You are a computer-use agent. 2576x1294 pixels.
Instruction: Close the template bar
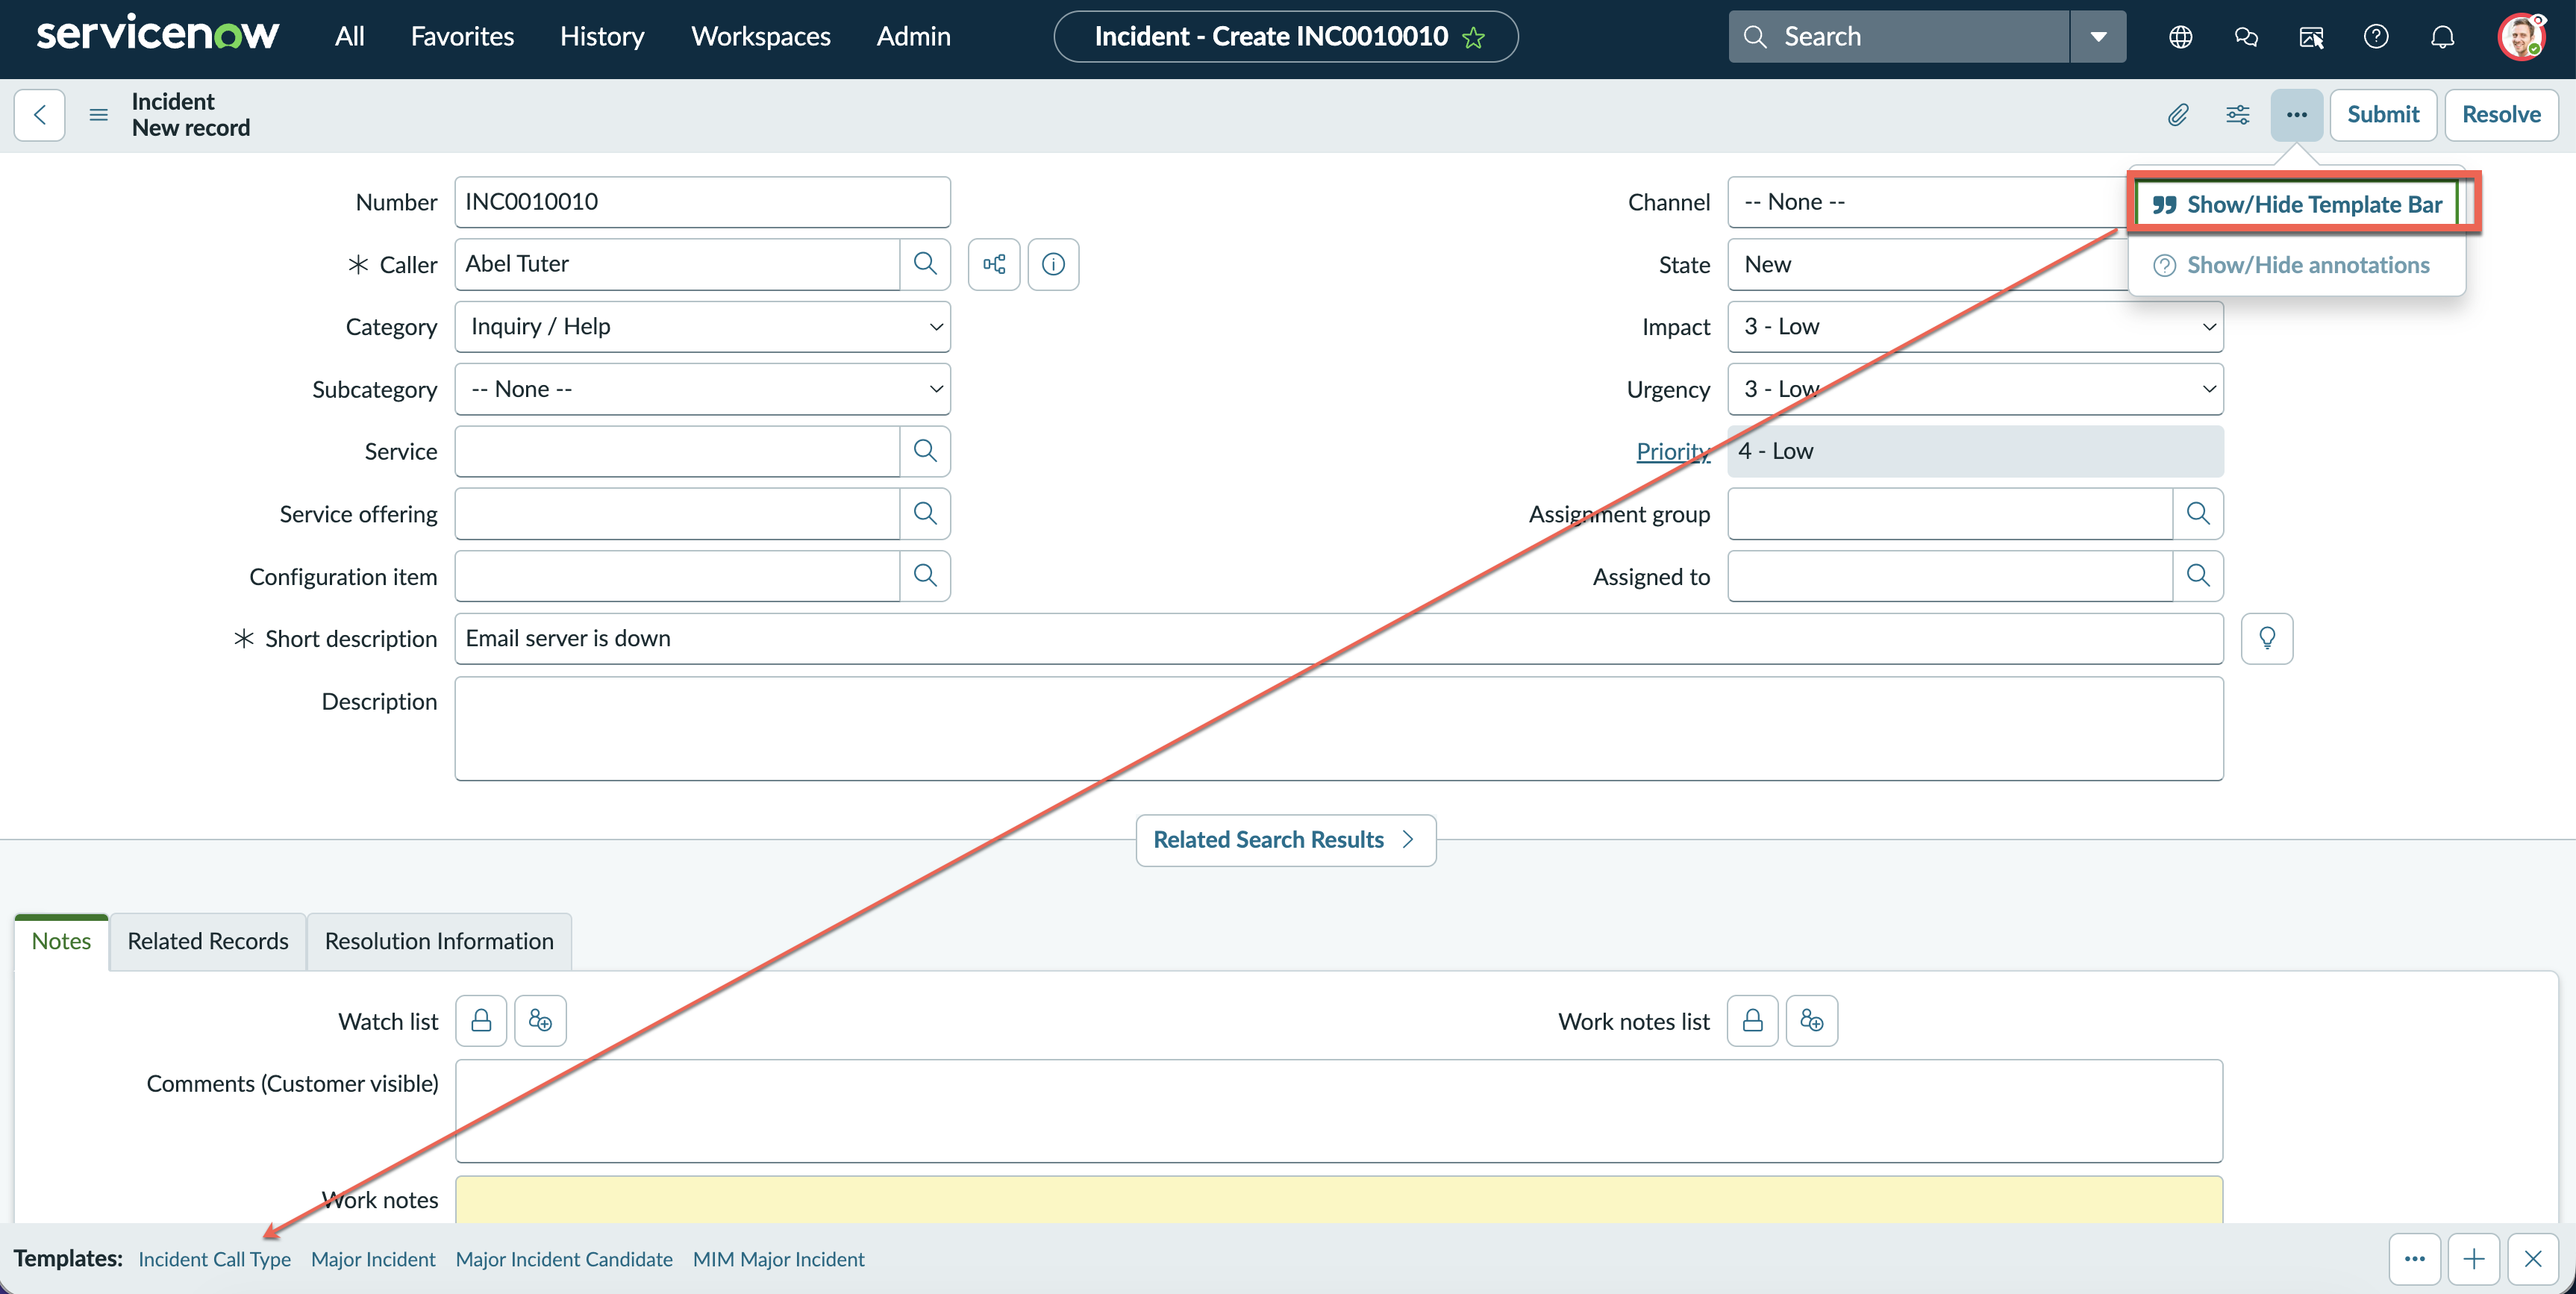coord(2533,1259)
